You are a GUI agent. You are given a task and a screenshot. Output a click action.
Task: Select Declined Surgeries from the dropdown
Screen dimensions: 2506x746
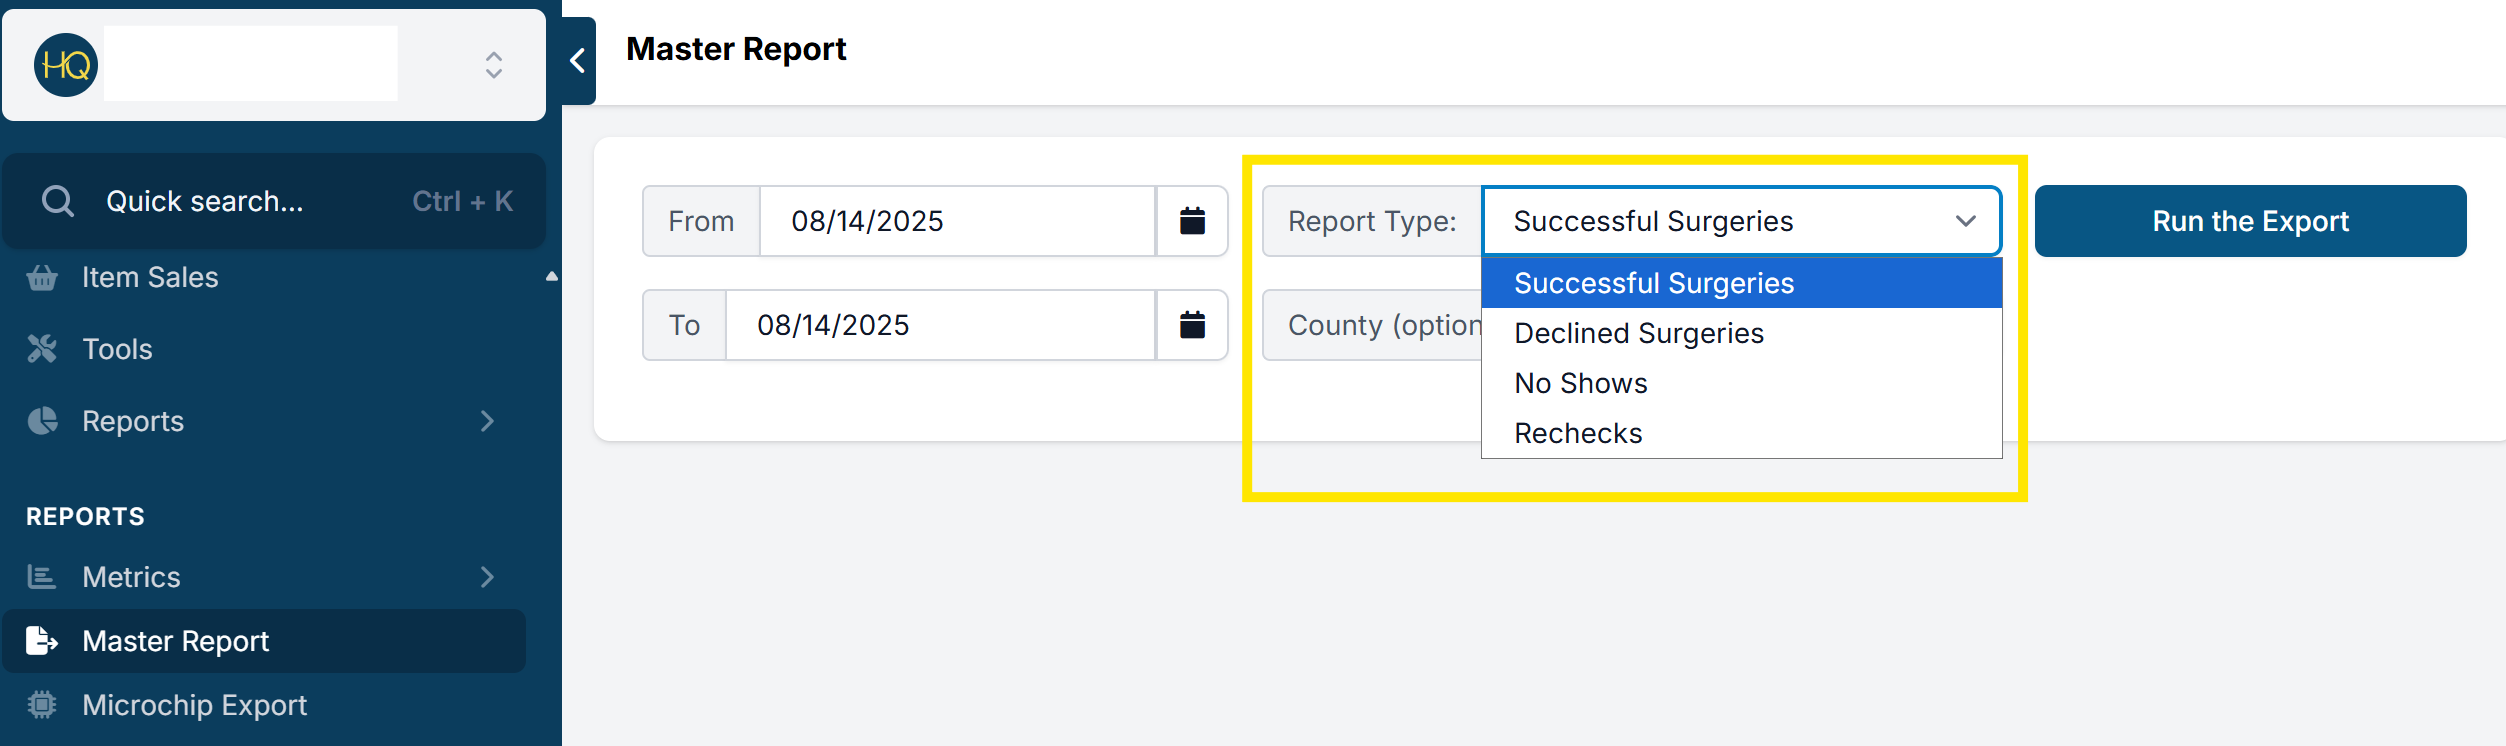pyautogui.click(x=1639, y=333)
